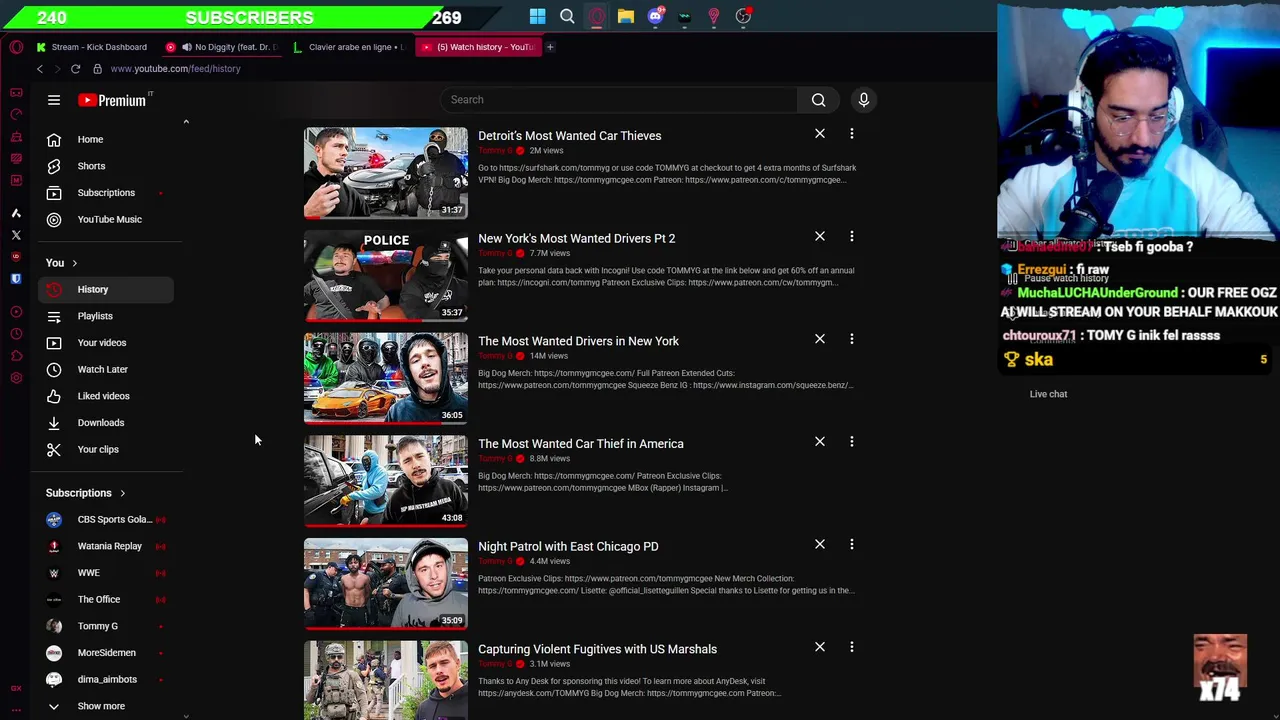Remove Capturing Violent Fugitives video from history
This screenshot has height=720, width=1280.
[820, 647]
